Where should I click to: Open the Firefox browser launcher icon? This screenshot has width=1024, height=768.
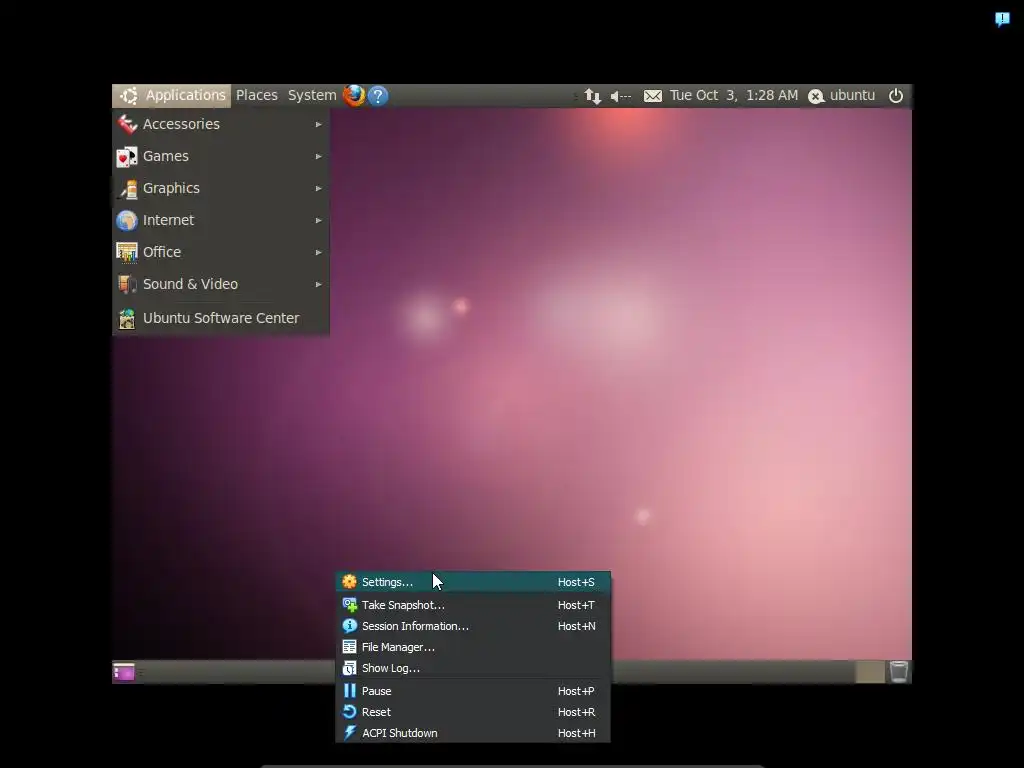354,95
